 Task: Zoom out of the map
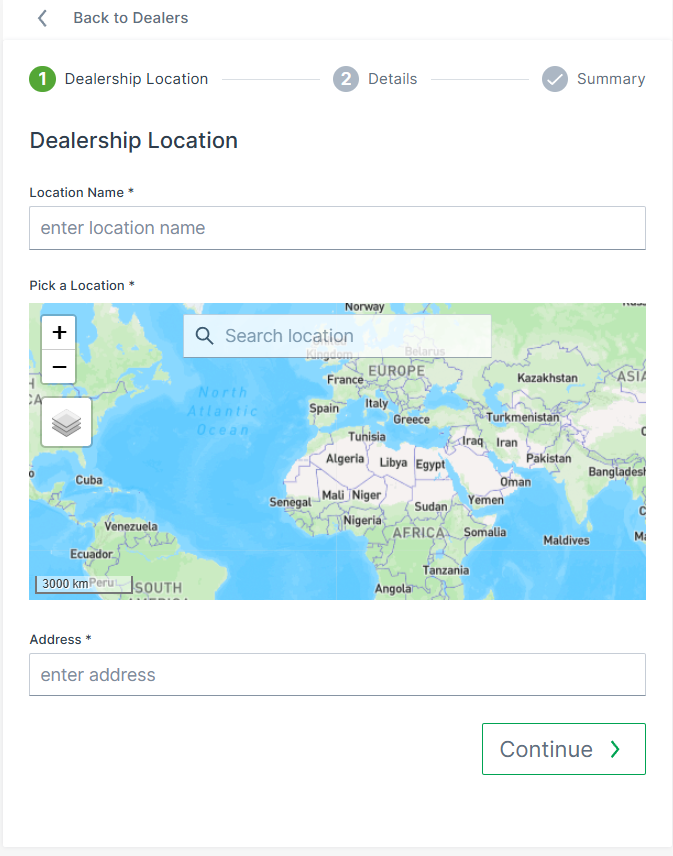coord(59,367)
